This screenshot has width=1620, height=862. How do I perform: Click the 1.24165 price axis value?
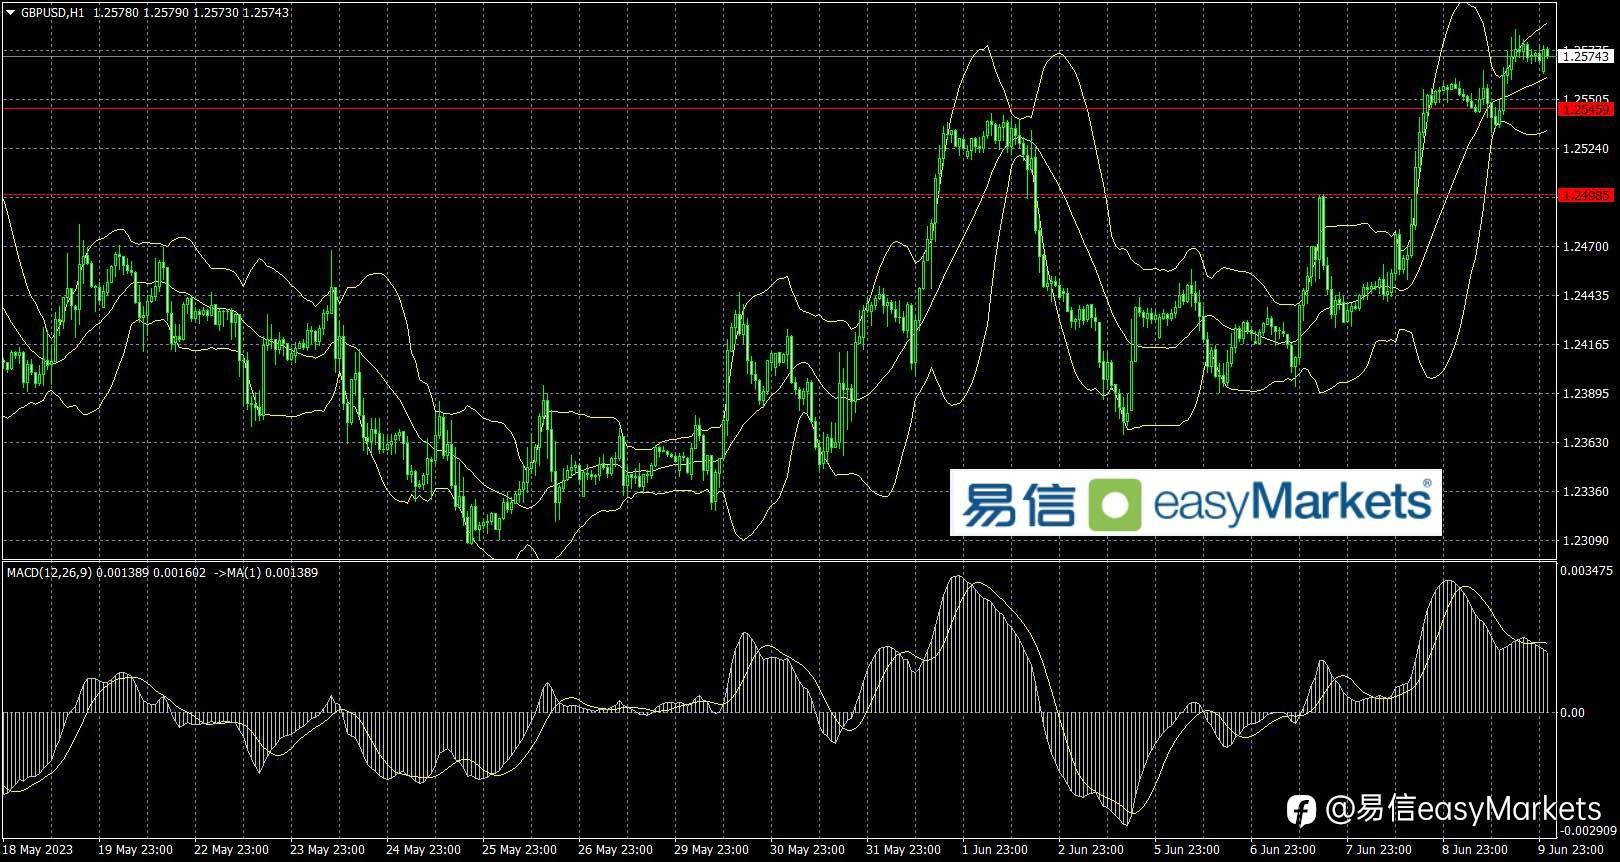coord(1586,344)
